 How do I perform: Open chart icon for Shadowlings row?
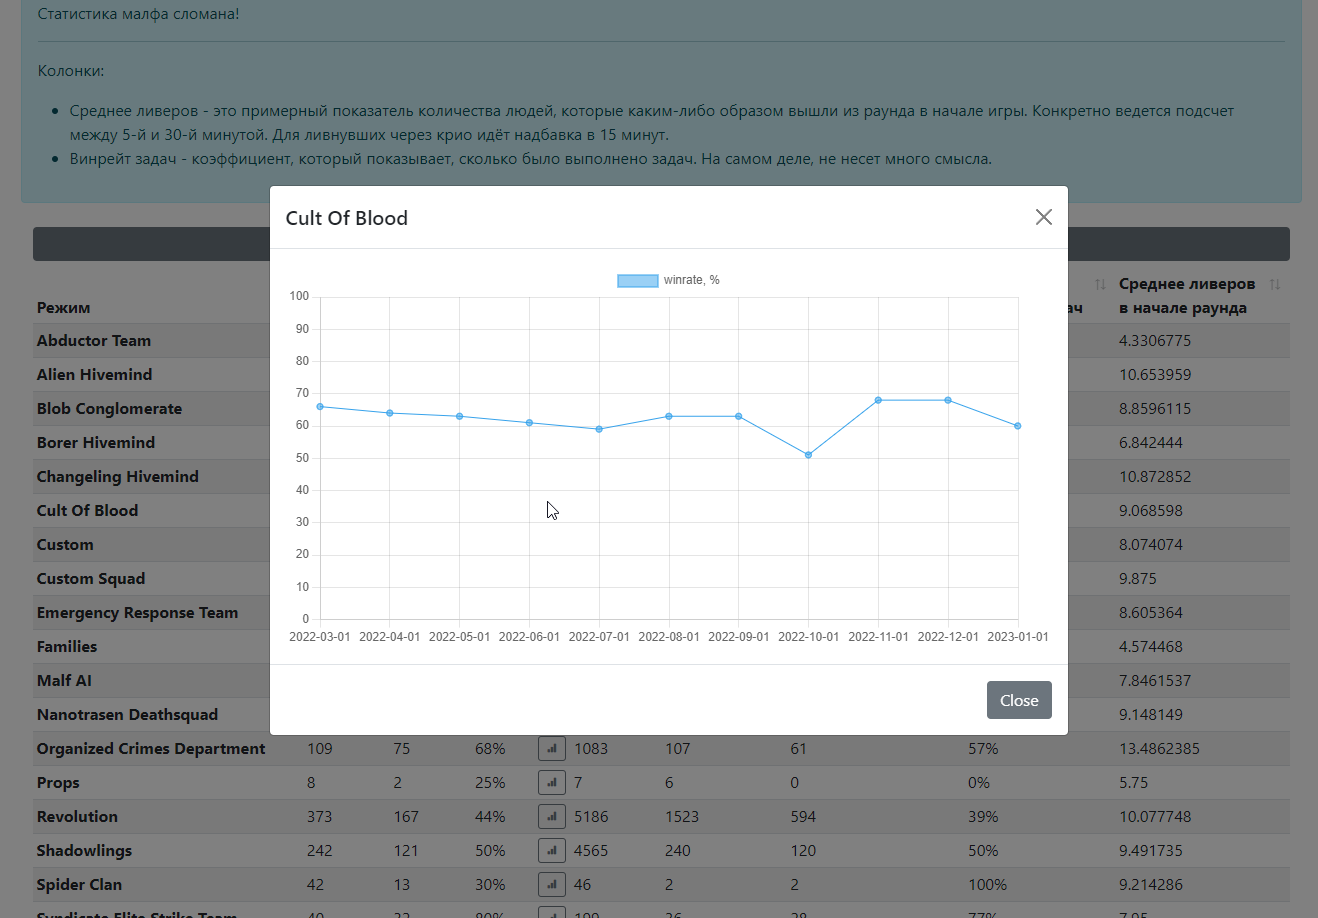click(x=552, y=850)
